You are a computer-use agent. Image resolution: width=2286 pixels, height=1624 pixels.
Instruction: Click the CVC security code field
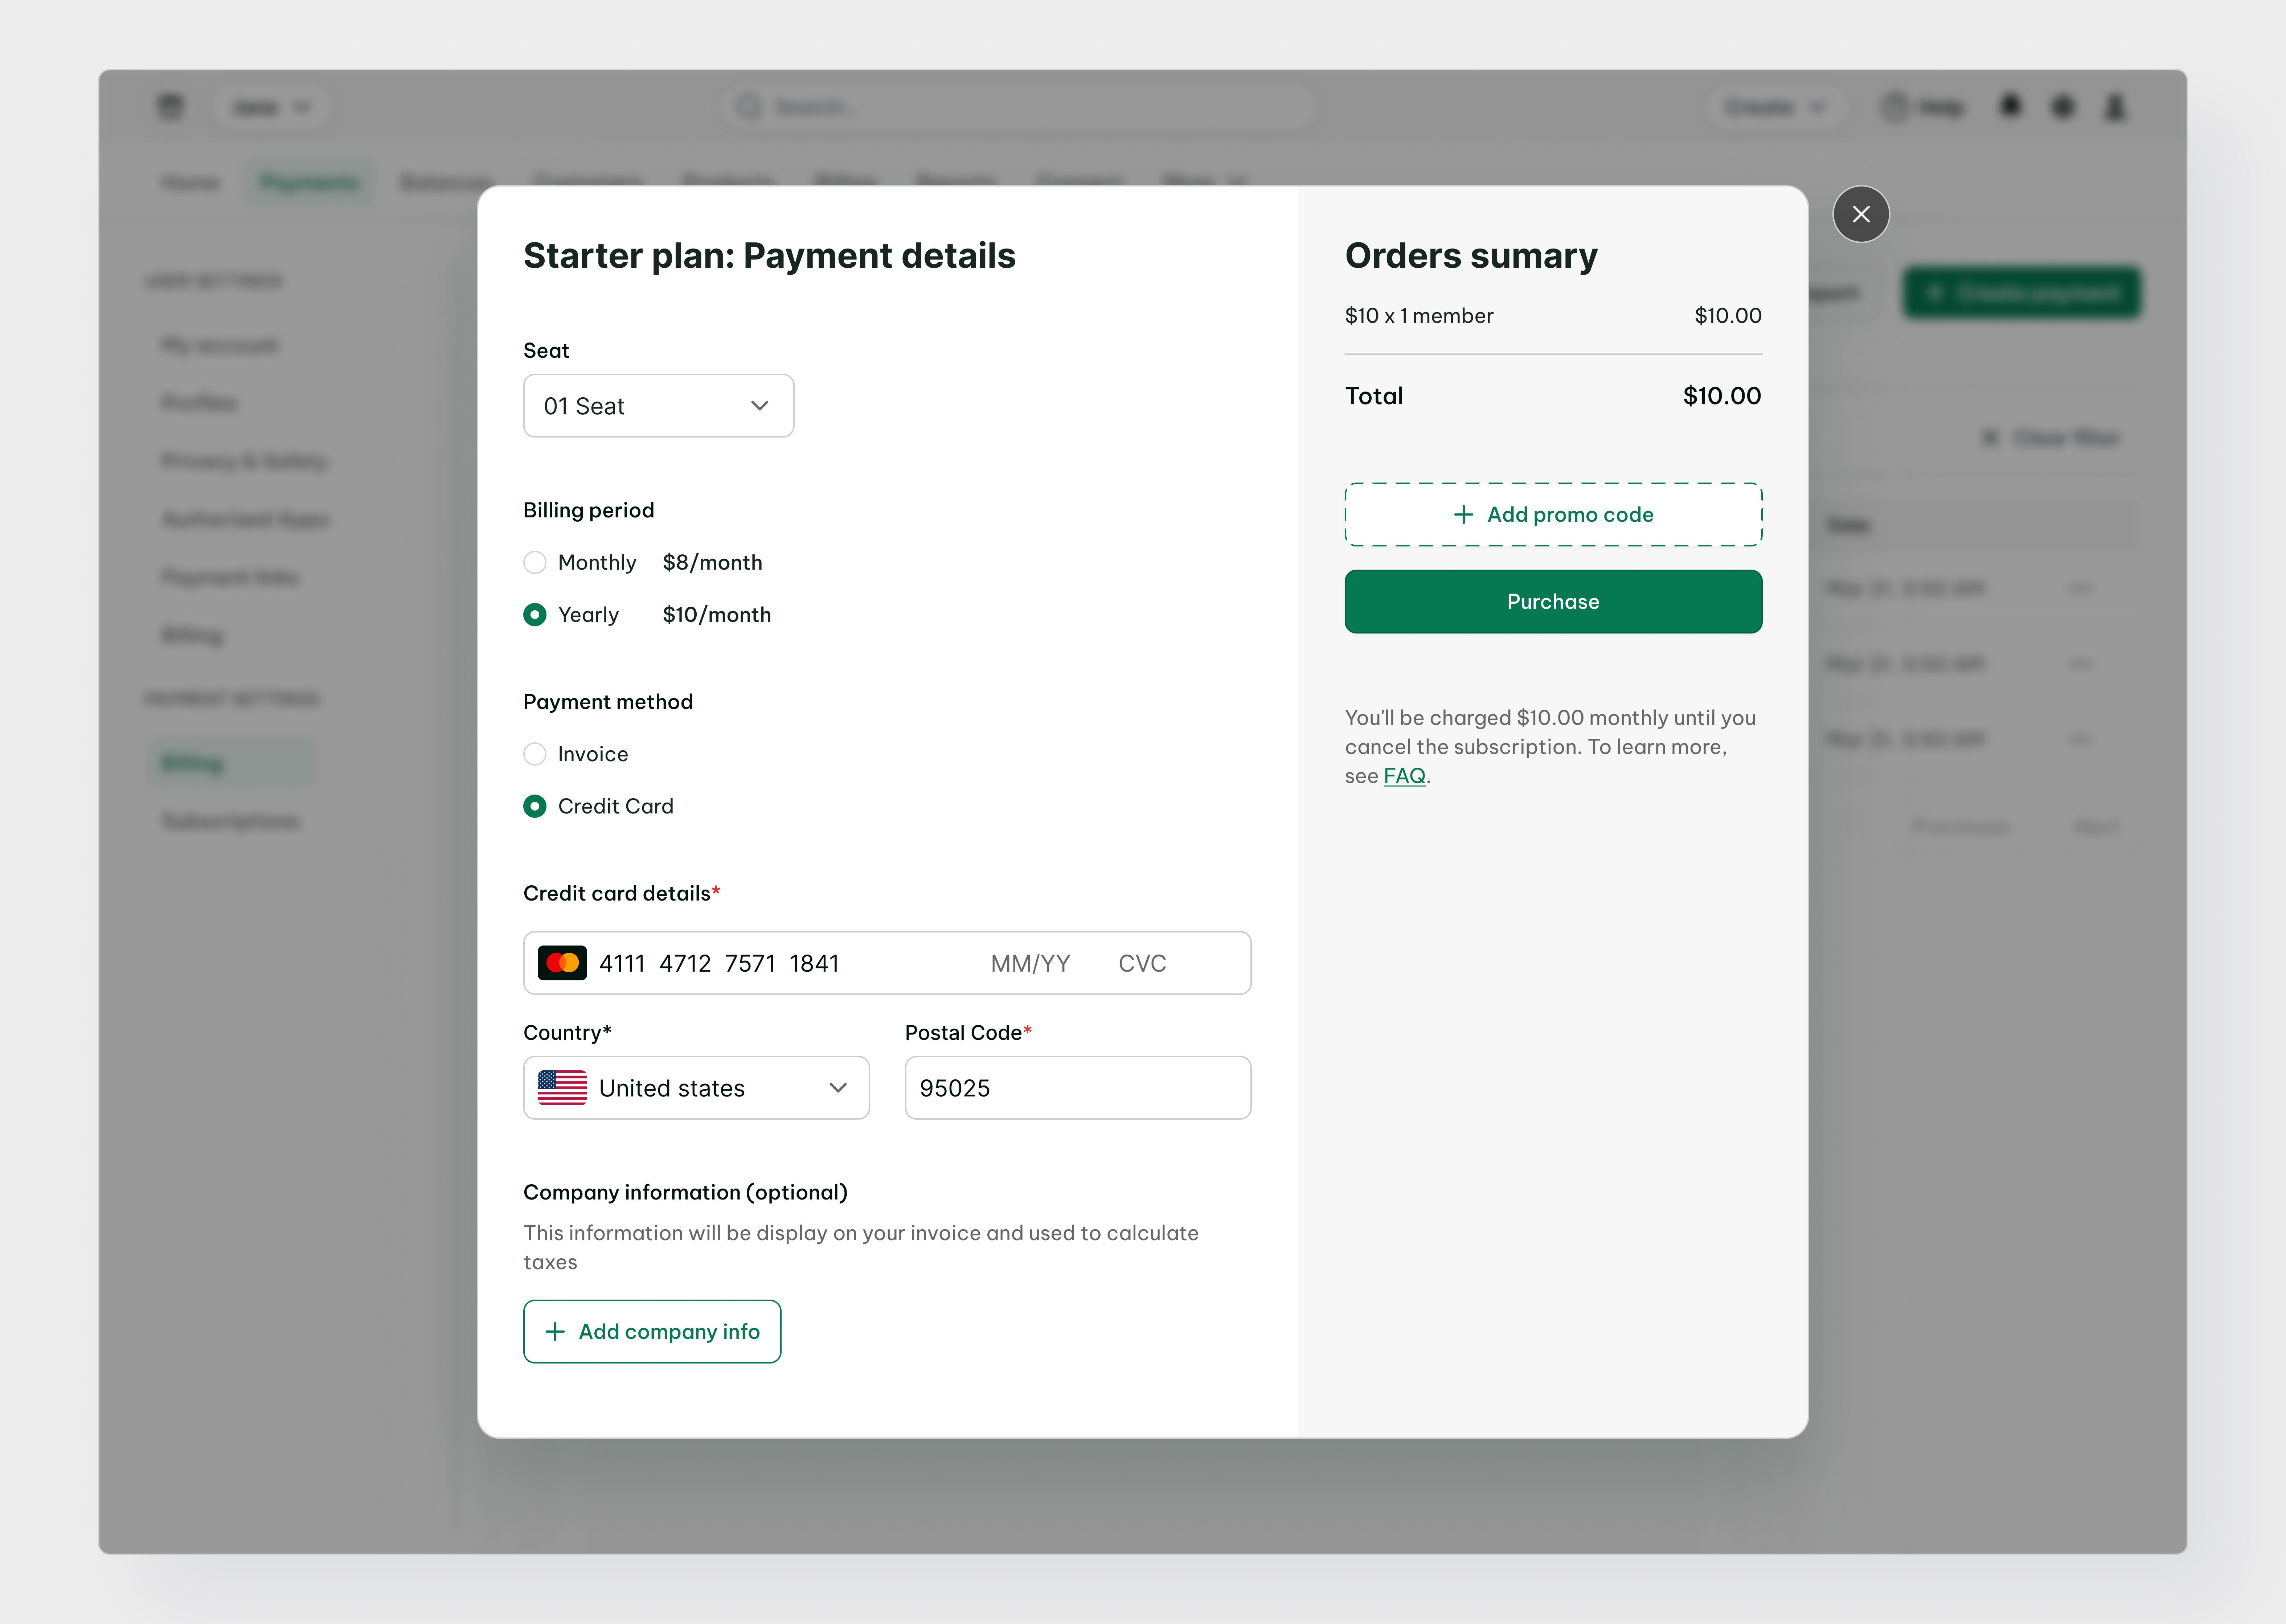(1142, 963)
